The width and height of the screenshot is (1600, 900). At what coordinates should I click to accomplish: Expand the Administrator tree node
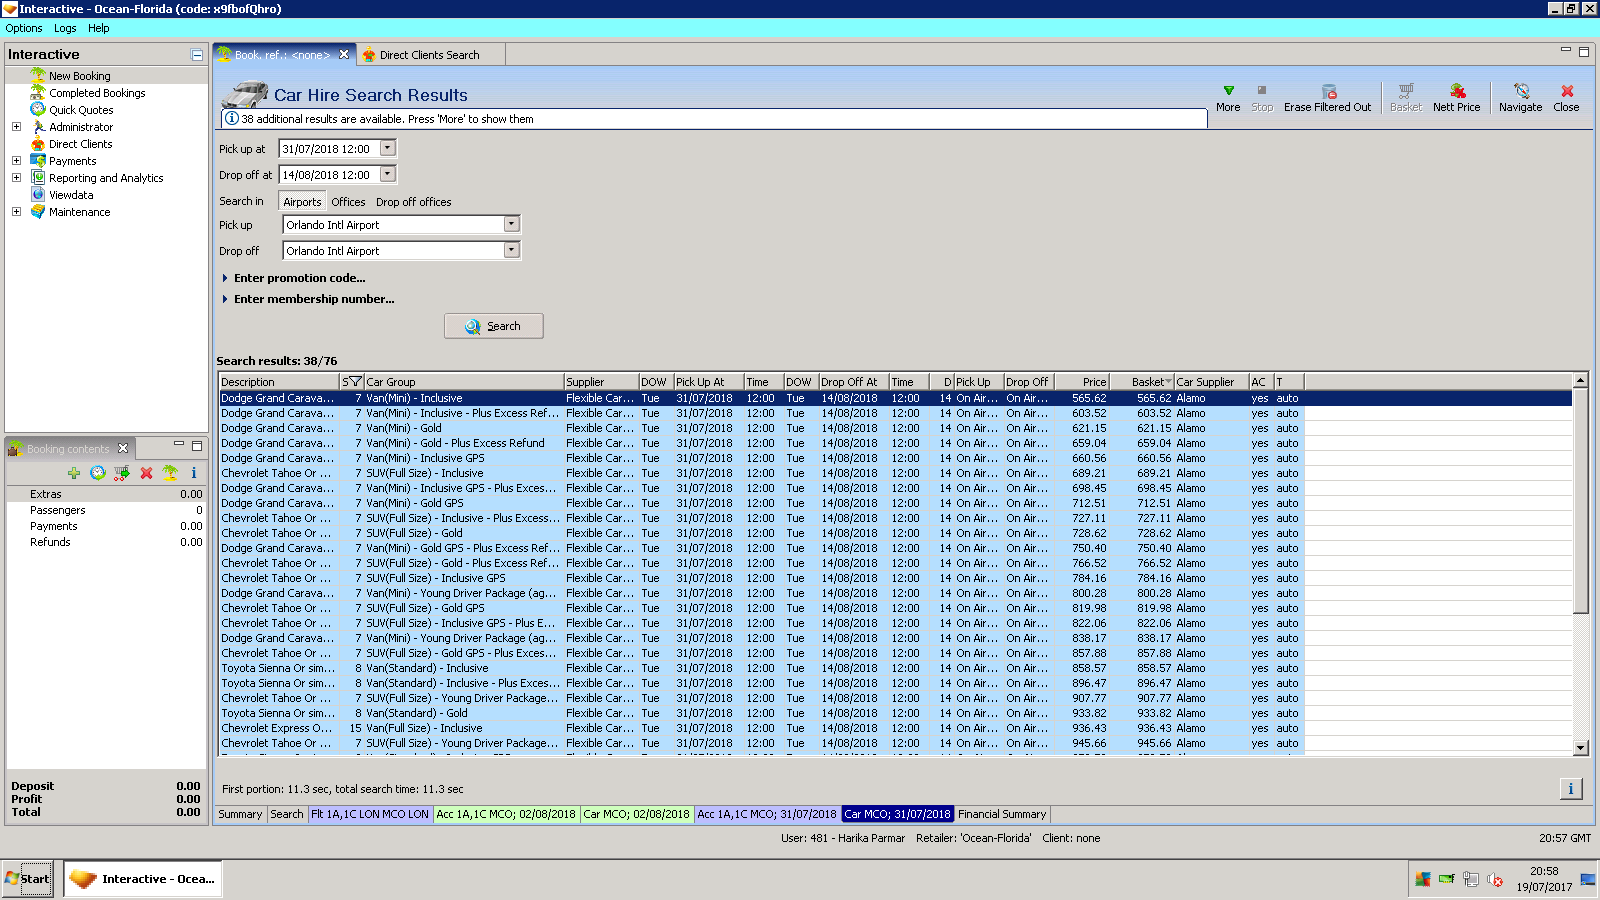[16, 127]
